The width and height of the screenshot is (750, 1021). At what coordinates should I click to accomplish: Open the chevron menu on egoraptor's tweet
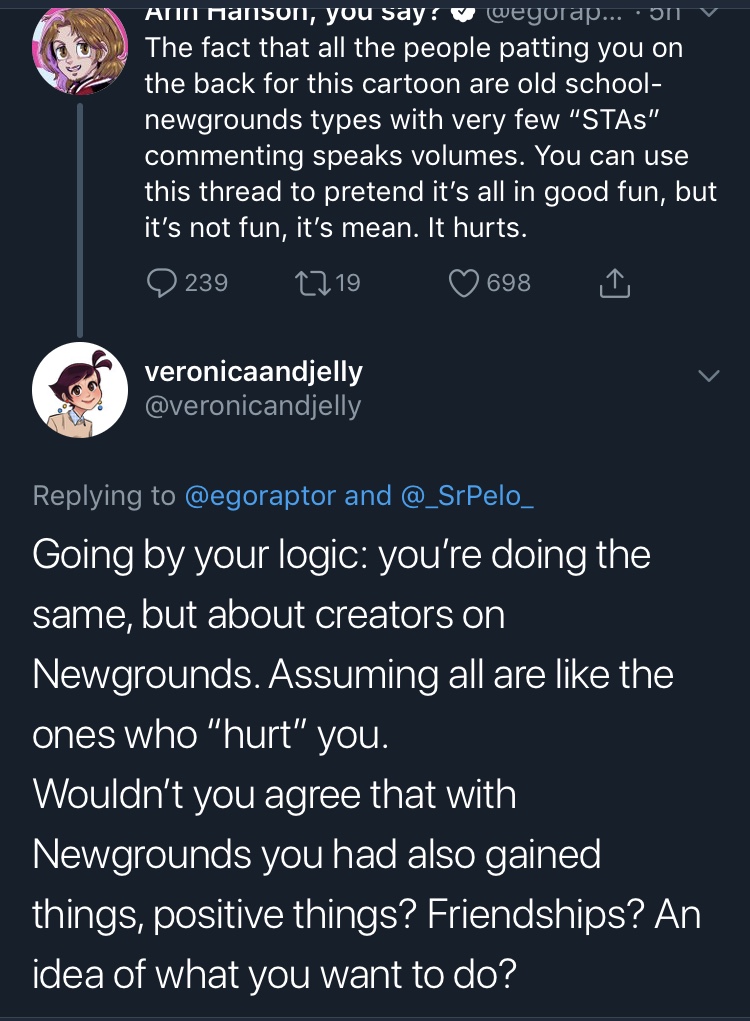[x=710, y=11]
